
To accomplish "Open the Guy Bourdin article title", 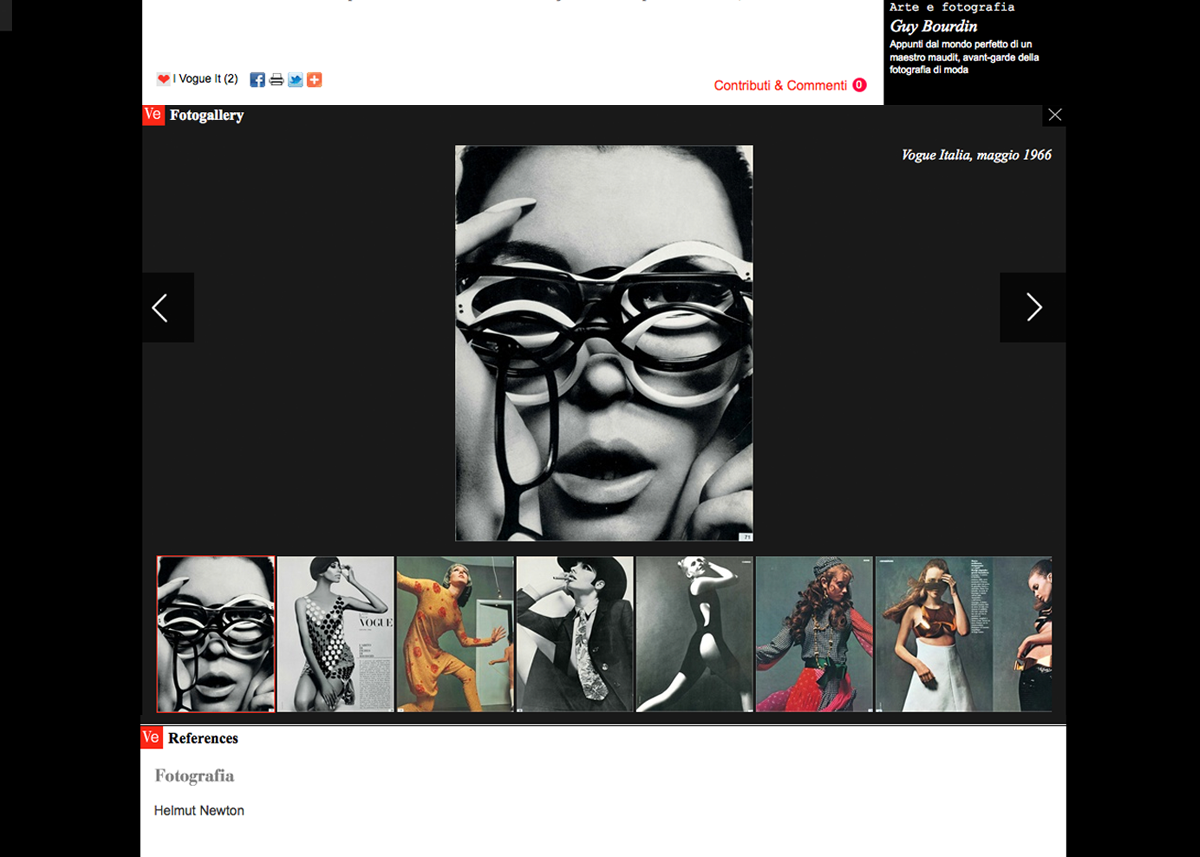I will point(934,27).
